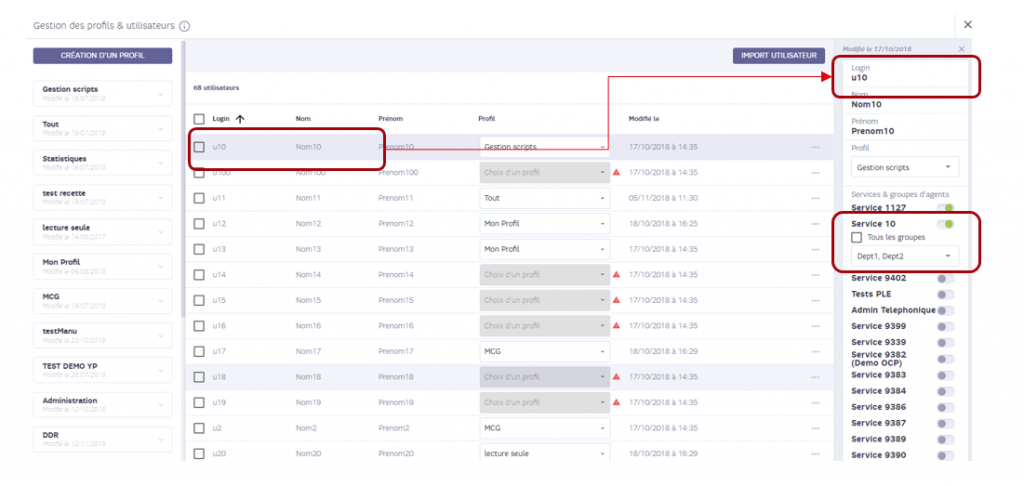This screenshot has height=486, width=1024.
Task: Open more options menu for user u10
Action: tap(815, 148)
